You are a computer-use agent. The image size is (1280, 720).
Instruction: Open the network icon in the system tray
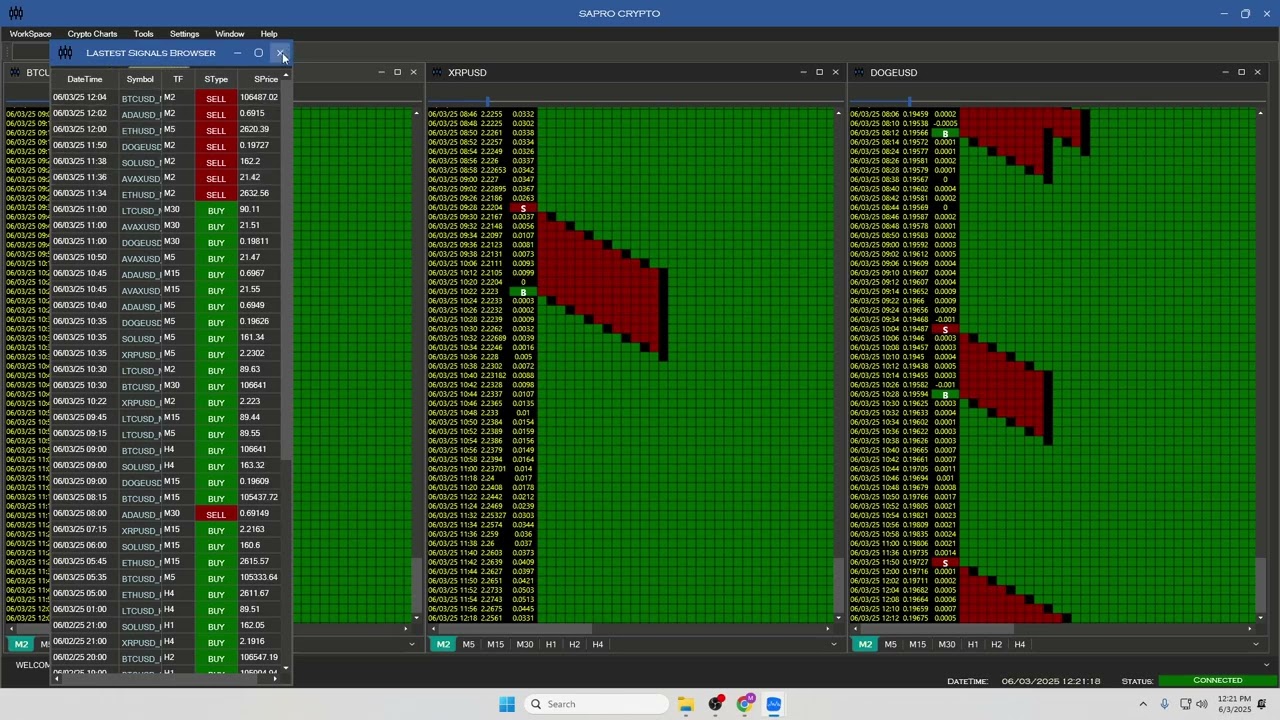coord(1185,704)
